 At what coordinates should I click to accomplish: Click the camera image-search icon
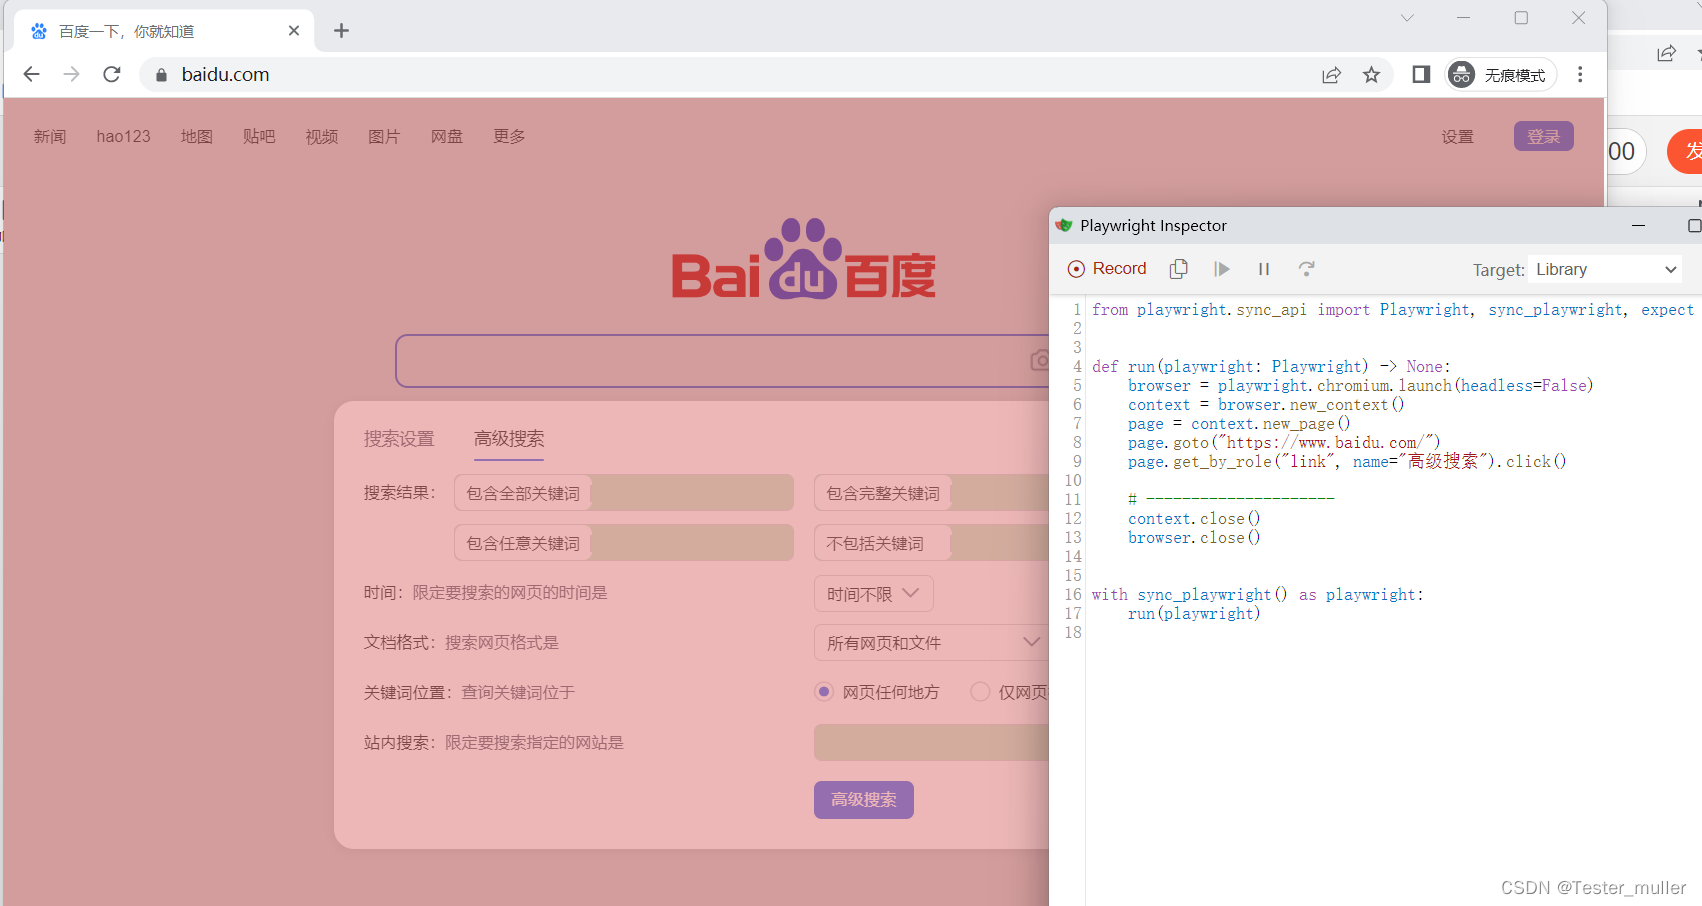(1040, 360)
